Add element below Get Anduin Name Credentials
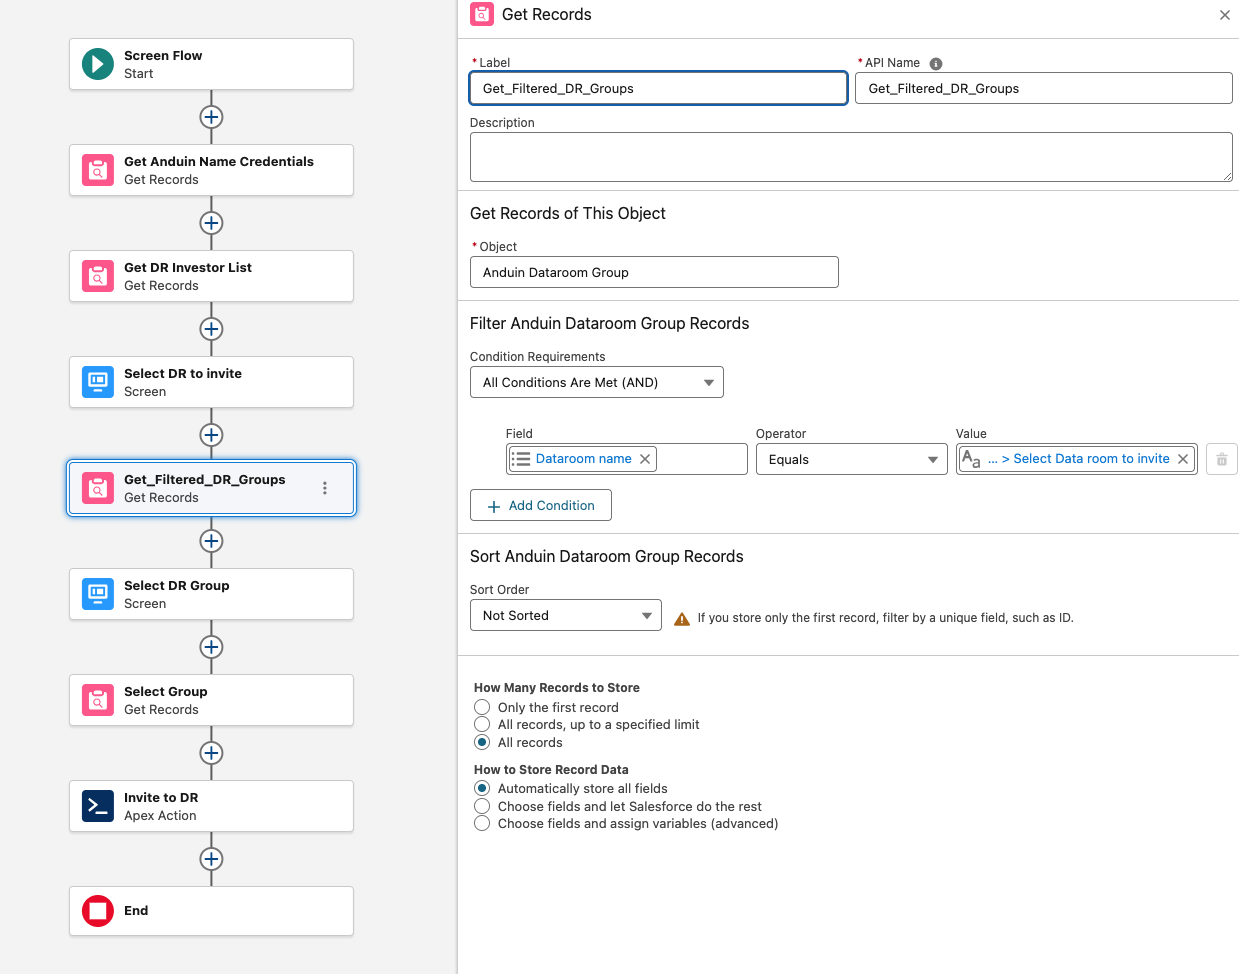Screen dimensions: 1239x974 click(x=211, y=223)
